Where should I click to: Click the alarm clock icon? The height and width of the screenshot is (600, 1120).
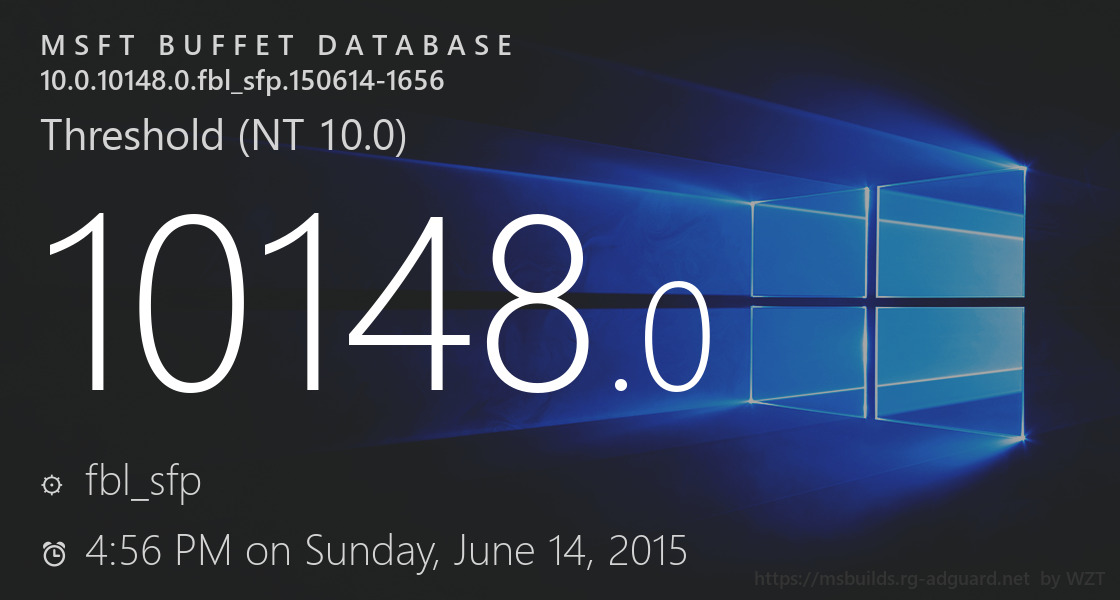53,553
